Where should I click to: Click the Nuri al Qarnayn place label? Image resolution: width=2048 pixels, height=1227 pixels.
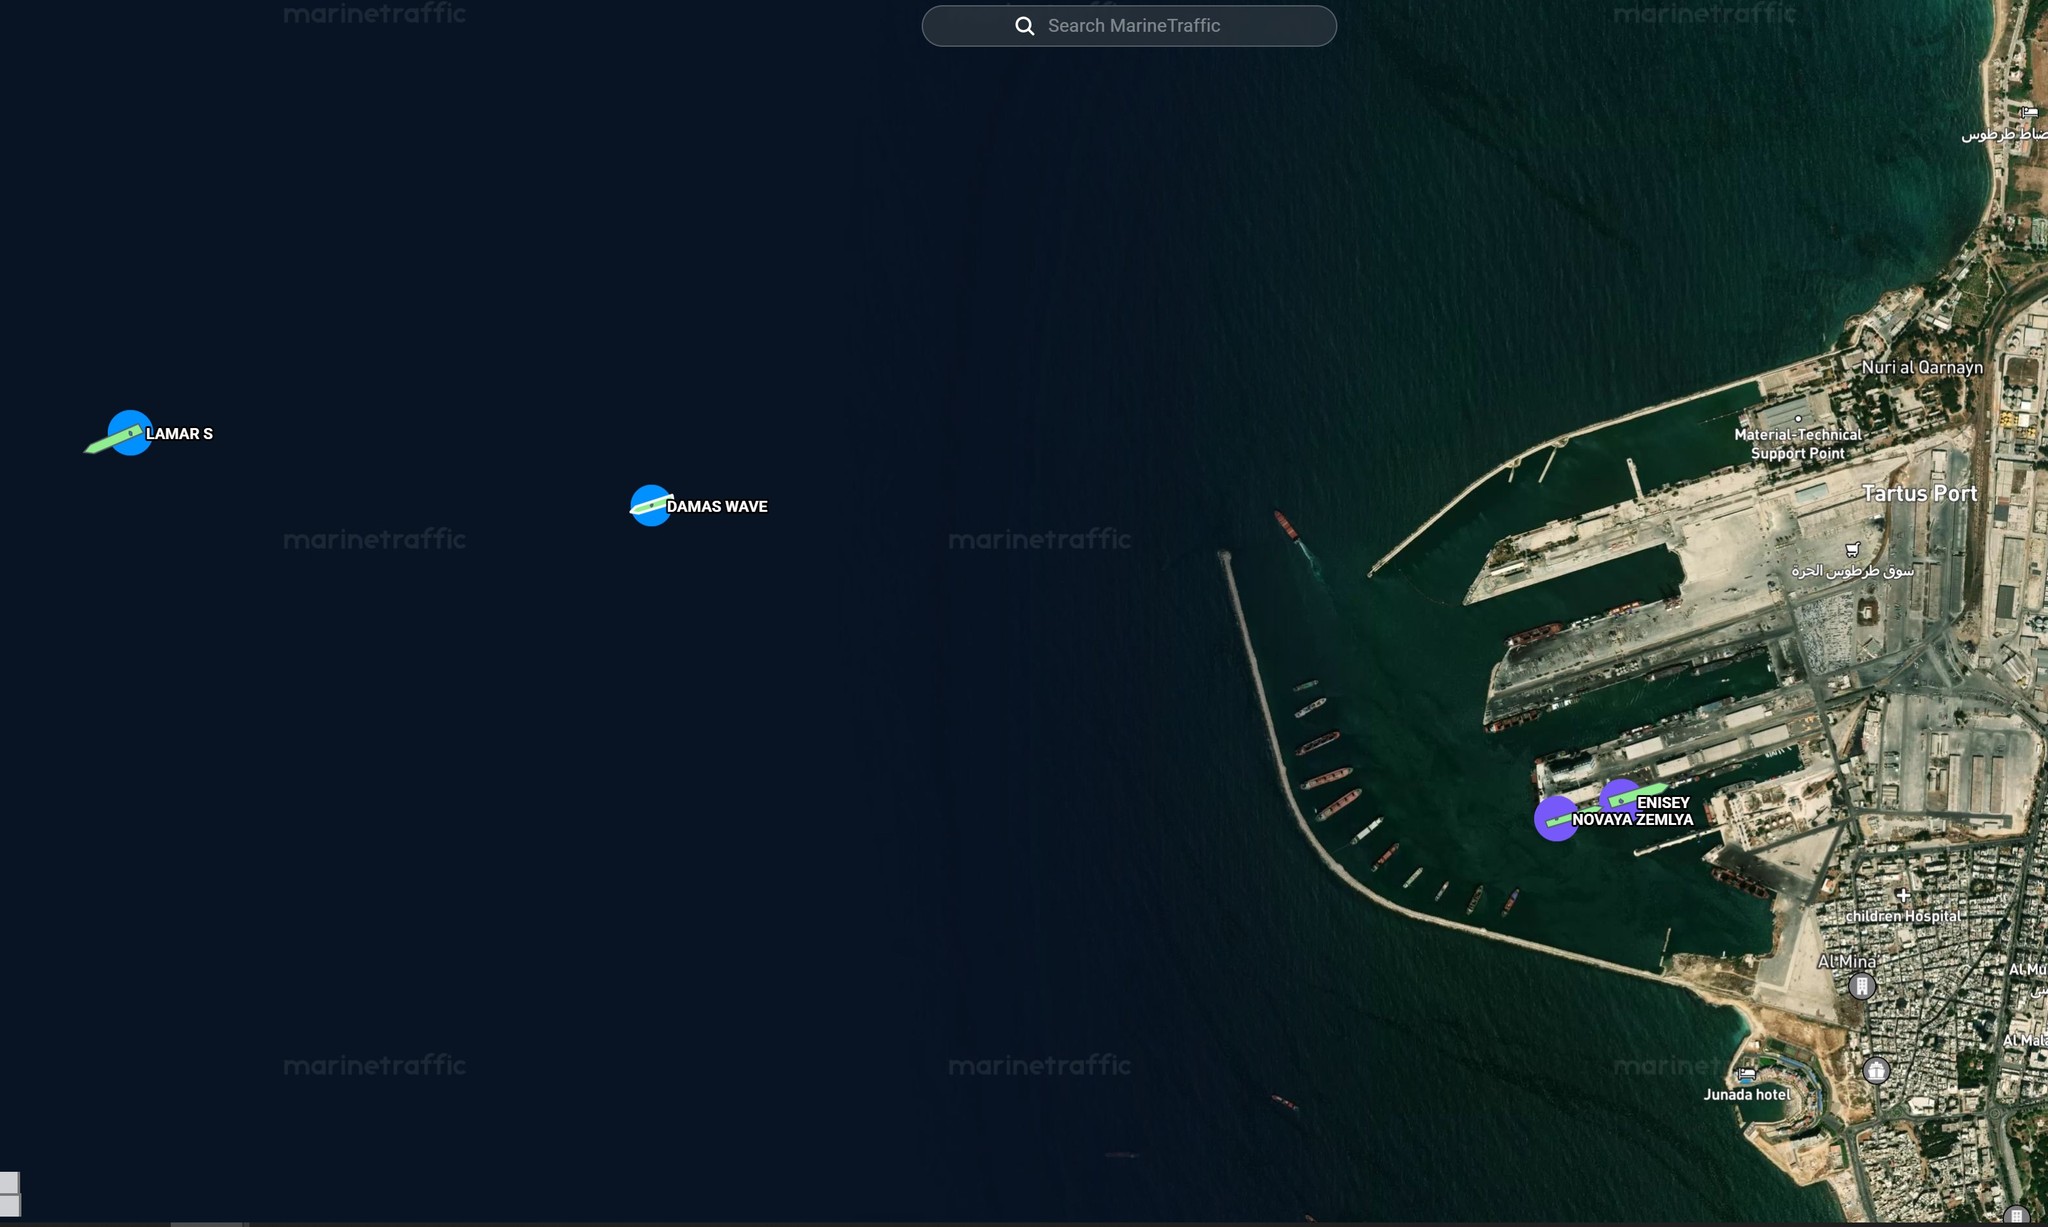[x=1921, y=367]
